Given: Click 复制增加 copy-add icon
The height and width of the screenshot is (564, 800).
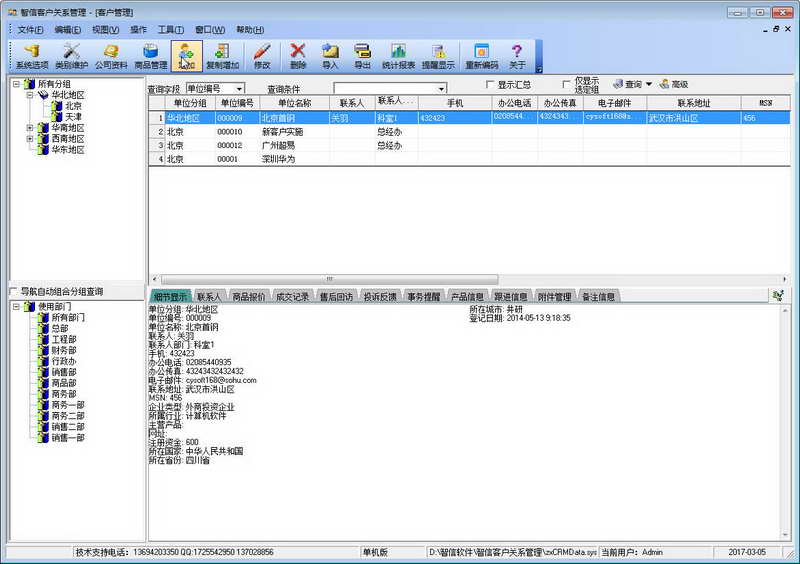Looking at the screenshot, I should click(x=222, y=56).
